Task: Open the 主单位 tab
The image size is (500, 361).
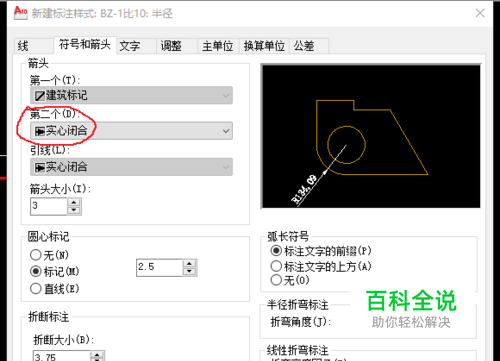Action: (218, 46)
